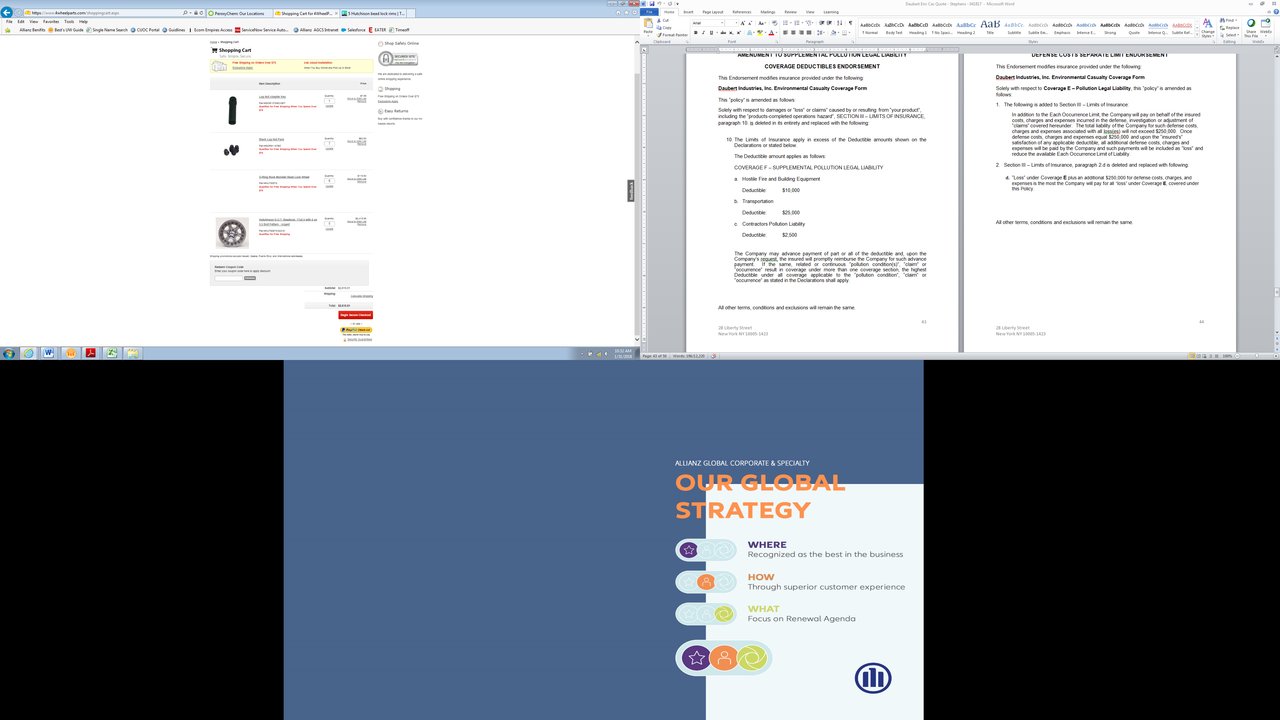Expand Word styles gallery arrow
This screenshot has height=720, width=1280.
coord(1196,35)
